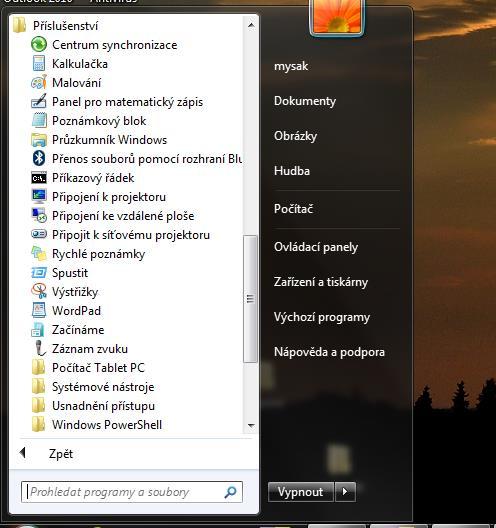Click the Záznam zvuku microphone icon
Image resolution: width=496 pixels, height=528 pixels.
pos(40,348)
